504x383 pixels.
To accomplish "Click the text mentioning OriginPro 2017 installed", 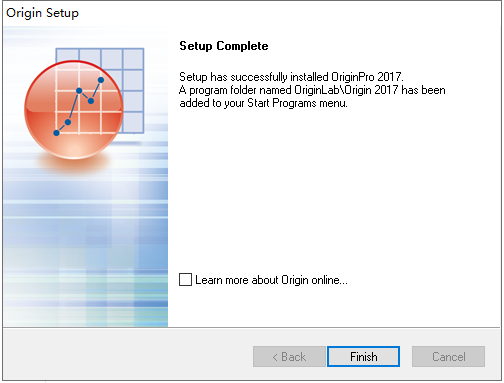I will [291, 77].
